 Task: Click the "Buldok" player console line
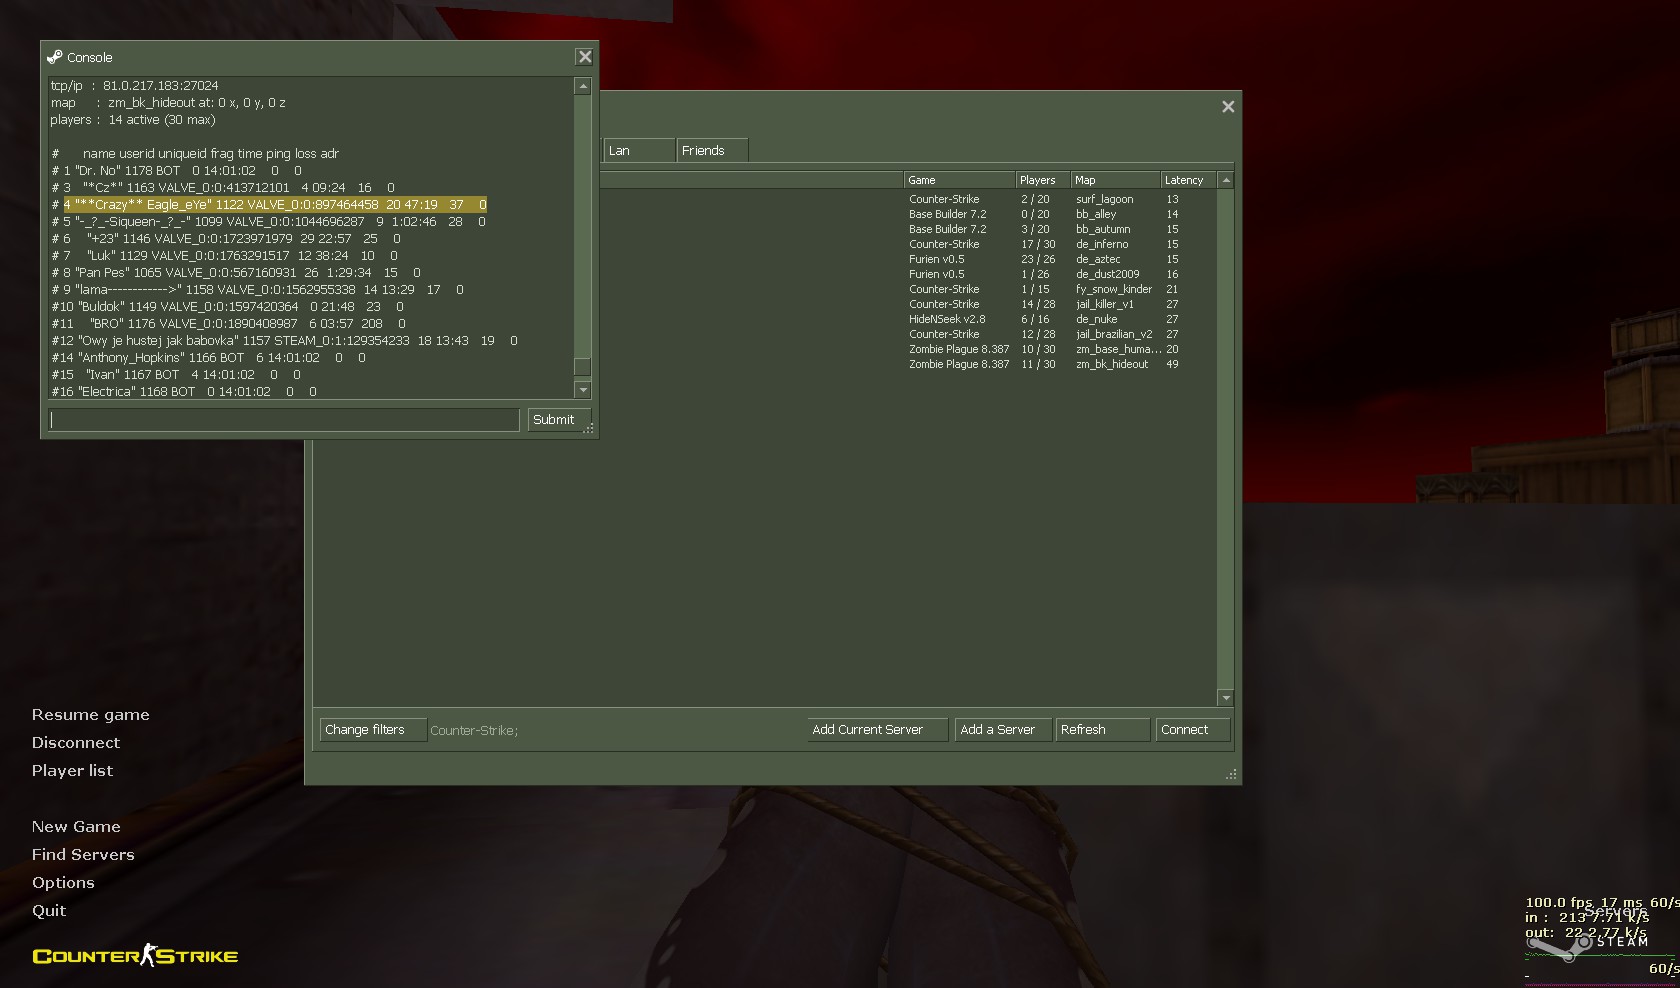pyautogui.click(x=228, y=307)
